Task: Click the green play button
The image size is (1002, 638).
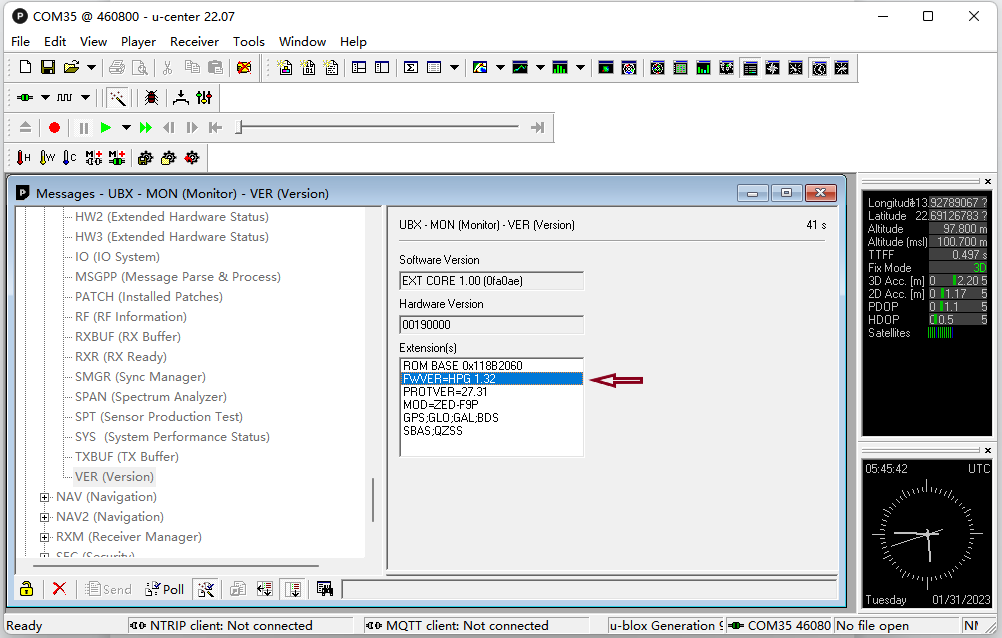Action: [106, 128]
